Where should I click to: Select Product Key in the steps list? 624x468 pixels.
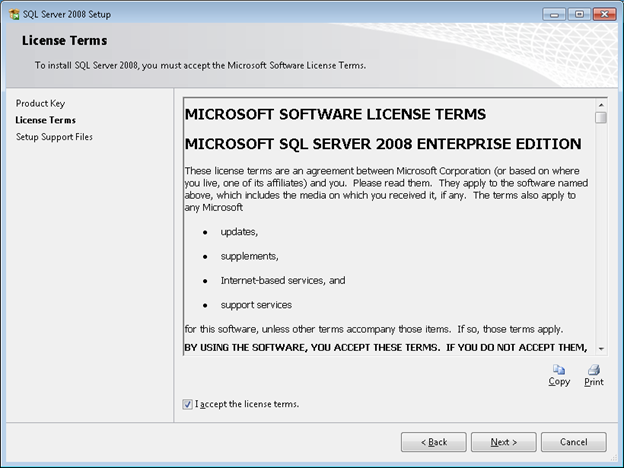pos(40,103)
